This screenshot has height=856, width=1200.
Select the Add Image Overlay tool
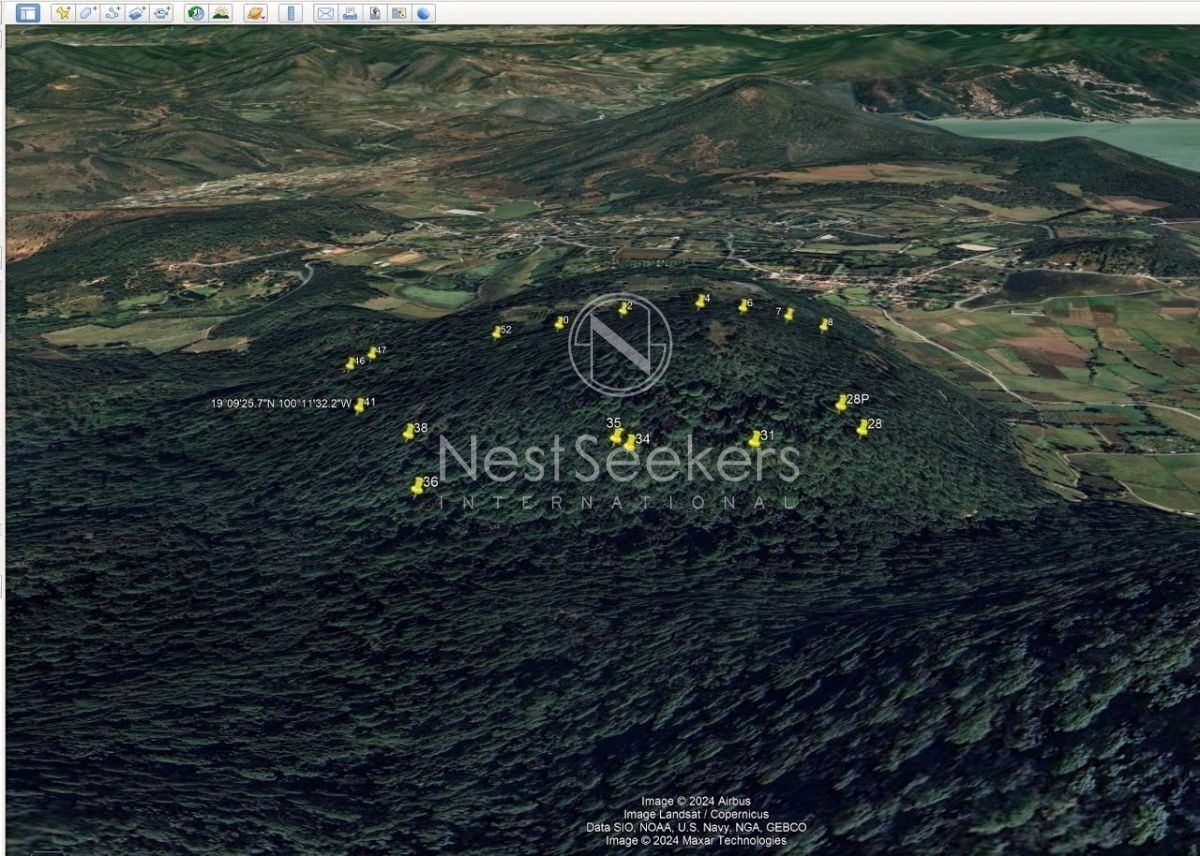pos(138,13)
